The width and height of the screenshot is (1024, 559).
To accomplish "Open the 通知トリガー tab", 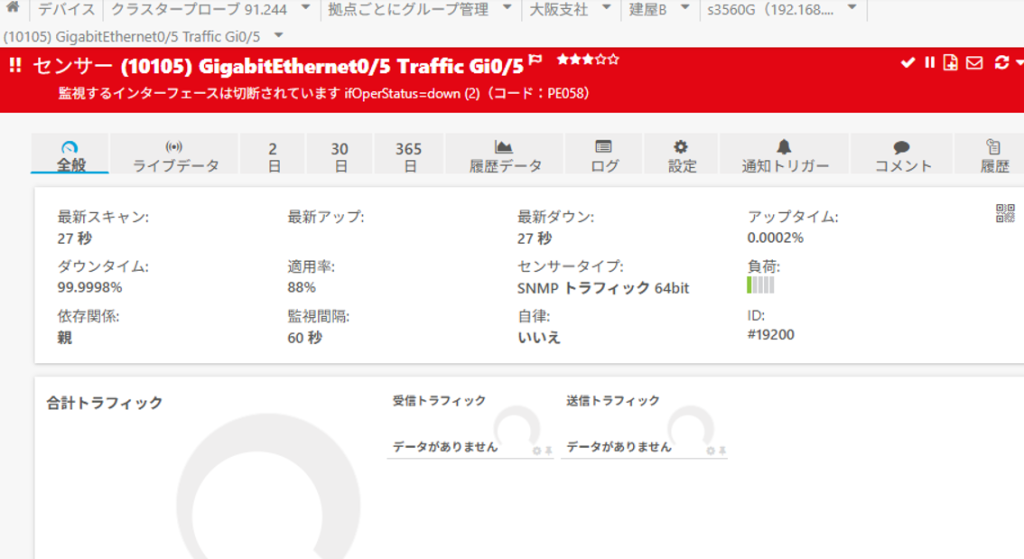I will tap(784, 156).
